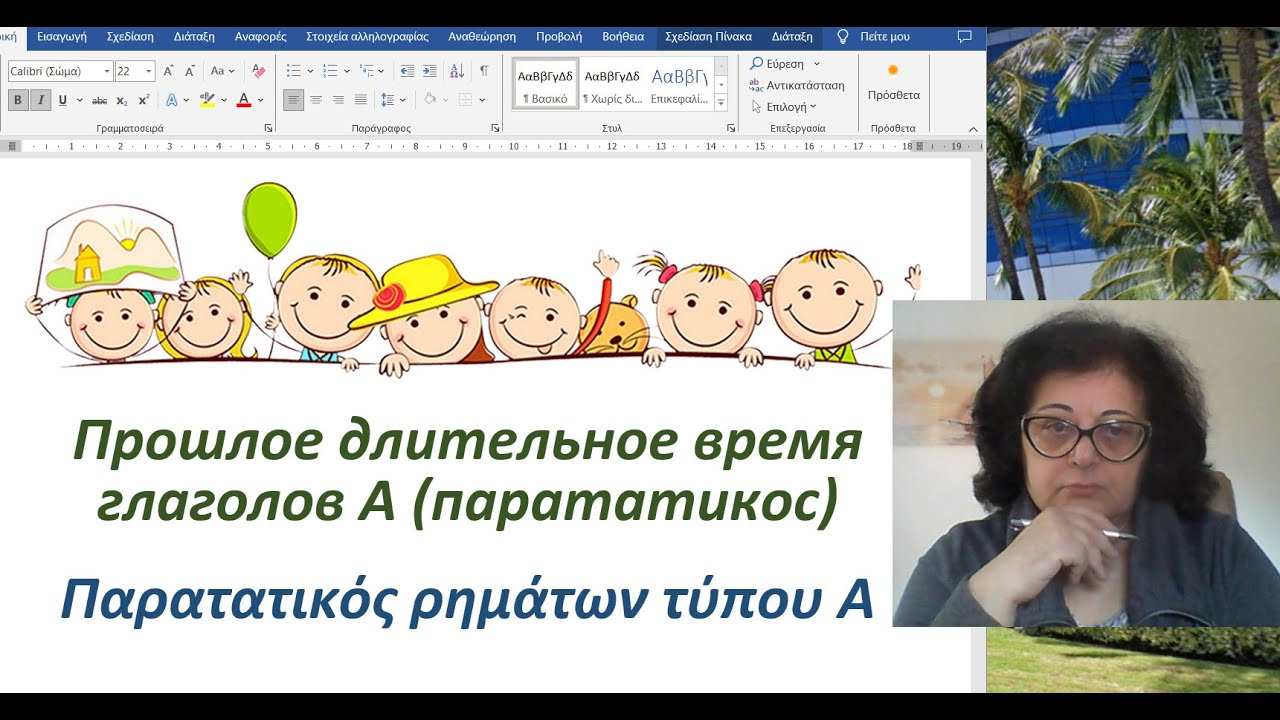Justify the paragraph text
The image size is (1280, 720).
[361, 100]
